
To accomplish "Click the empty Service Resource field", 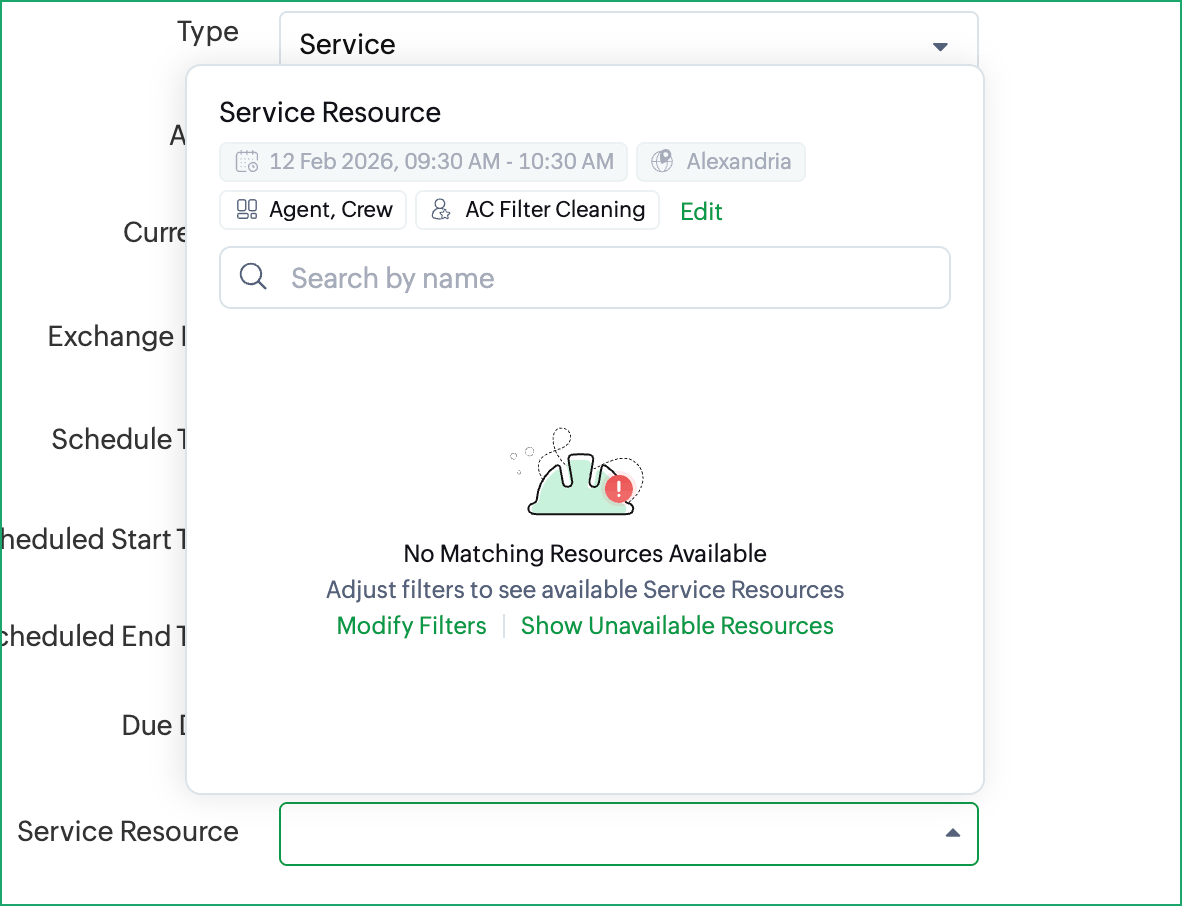I will click(x=600, y=833).
